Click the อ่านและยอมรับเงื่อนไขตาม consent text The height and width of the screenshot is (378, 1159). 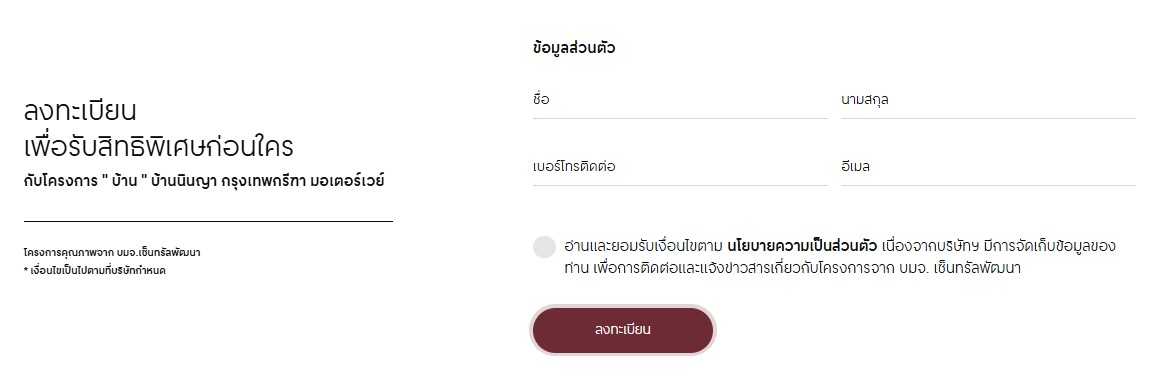click(643, 246)
